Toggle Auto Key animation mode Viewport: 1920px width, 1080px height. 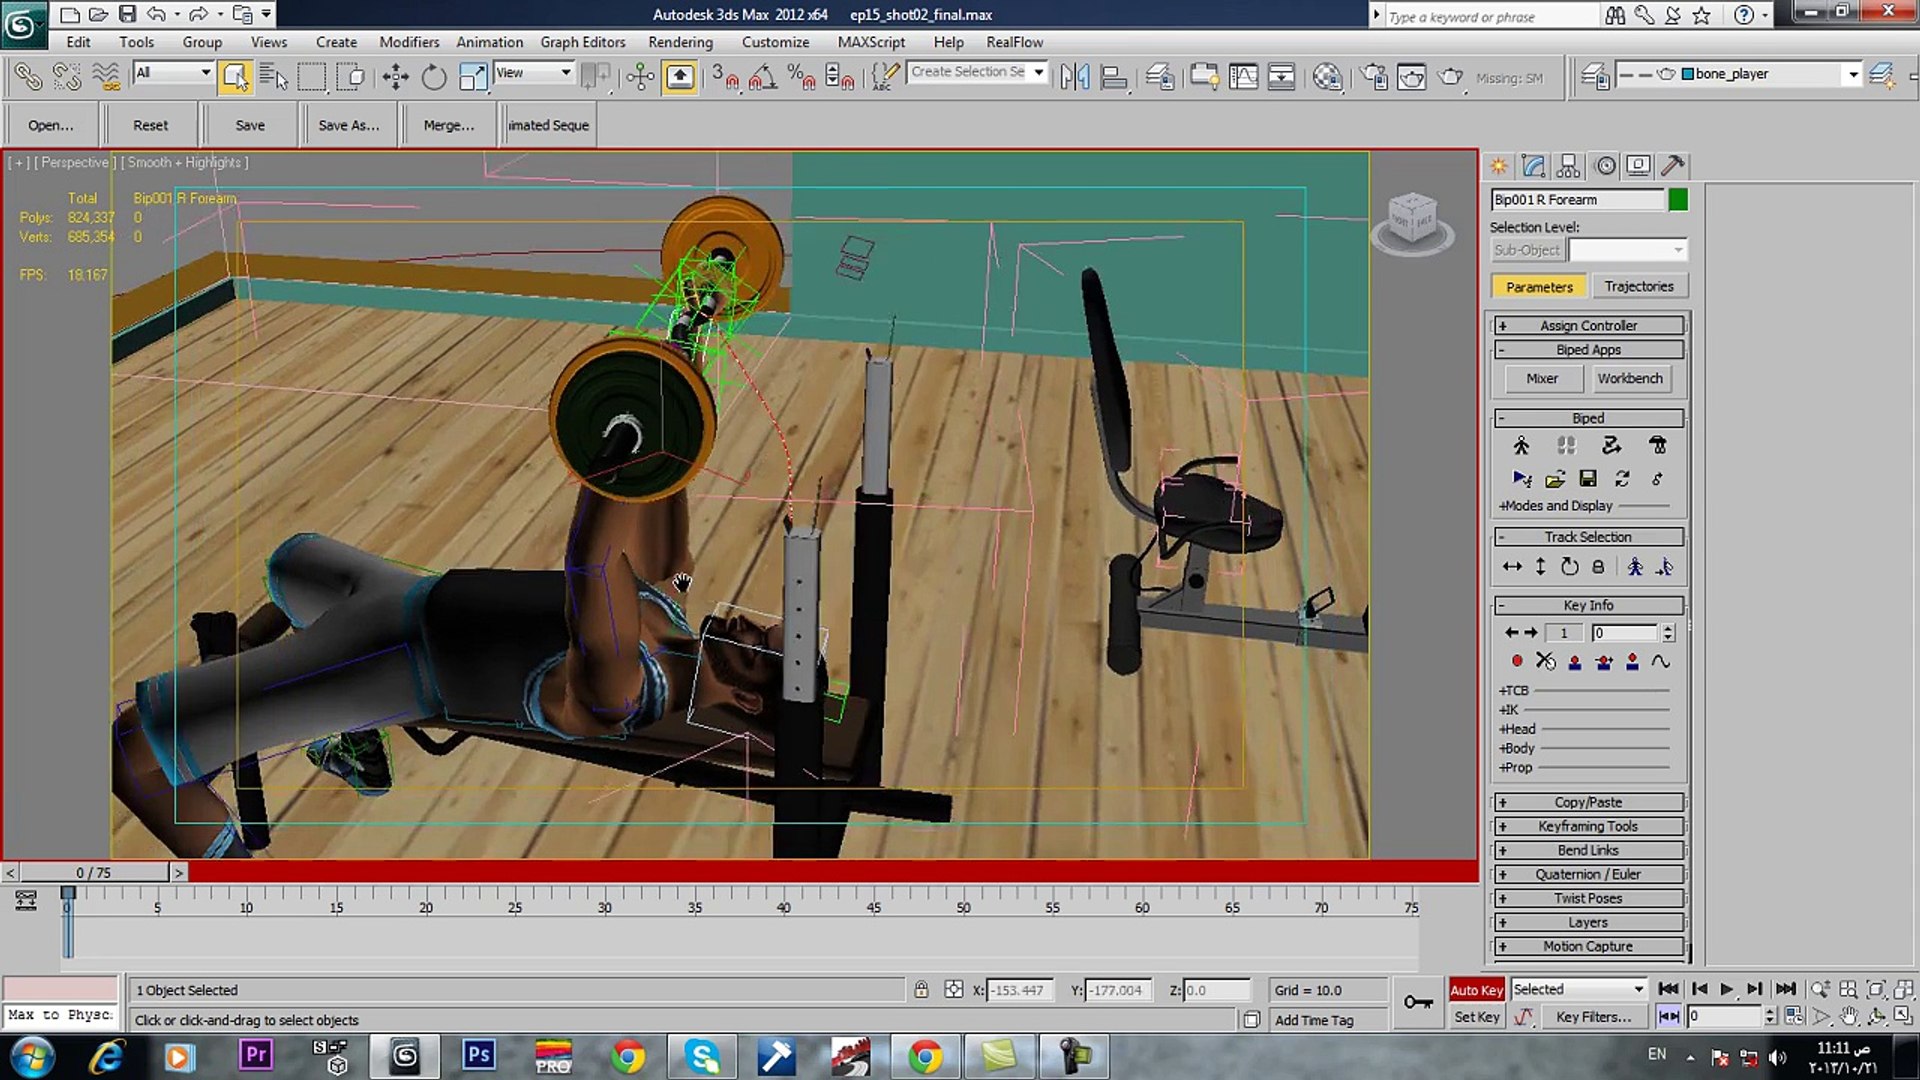(x=1476, y=990)
